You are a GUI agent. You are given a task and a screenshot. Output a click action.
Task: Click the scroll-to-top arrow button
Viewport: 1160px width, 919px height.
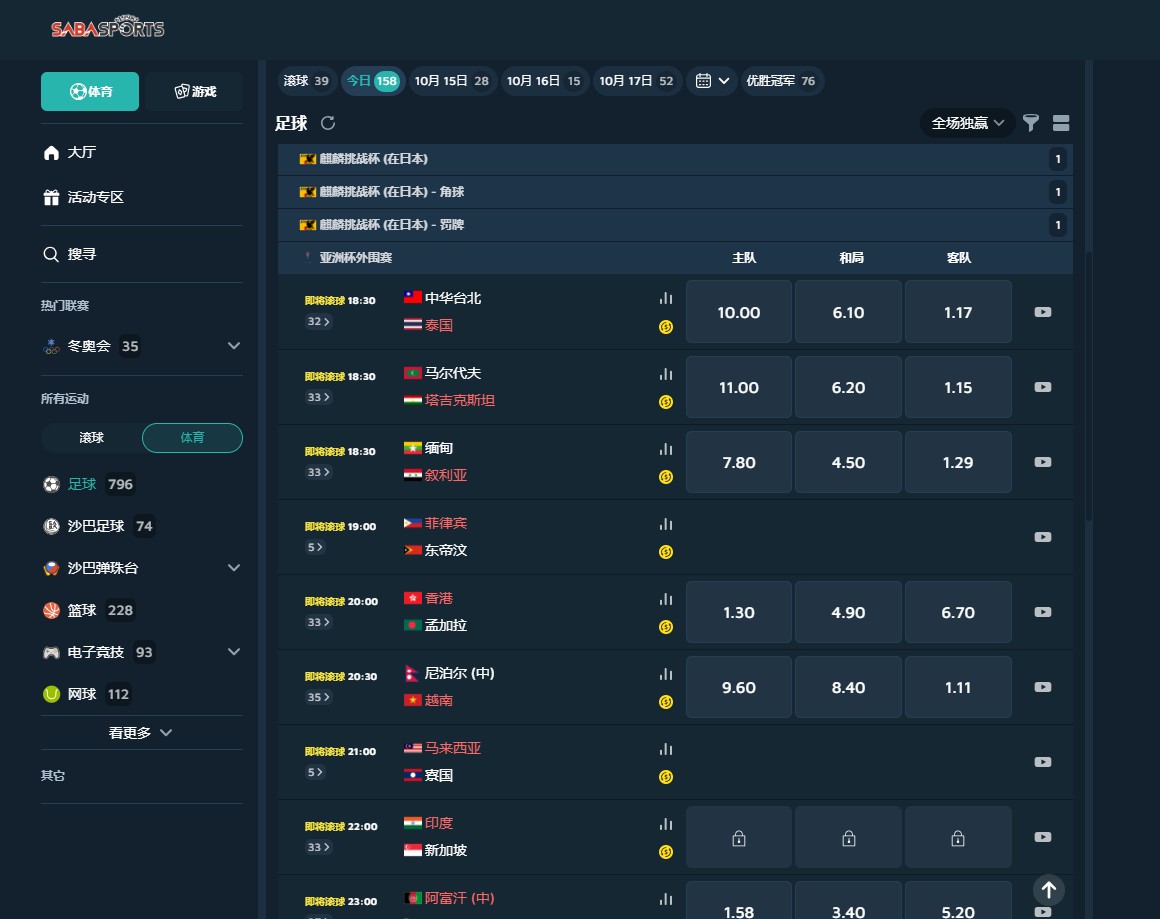tap(1048, 889)
